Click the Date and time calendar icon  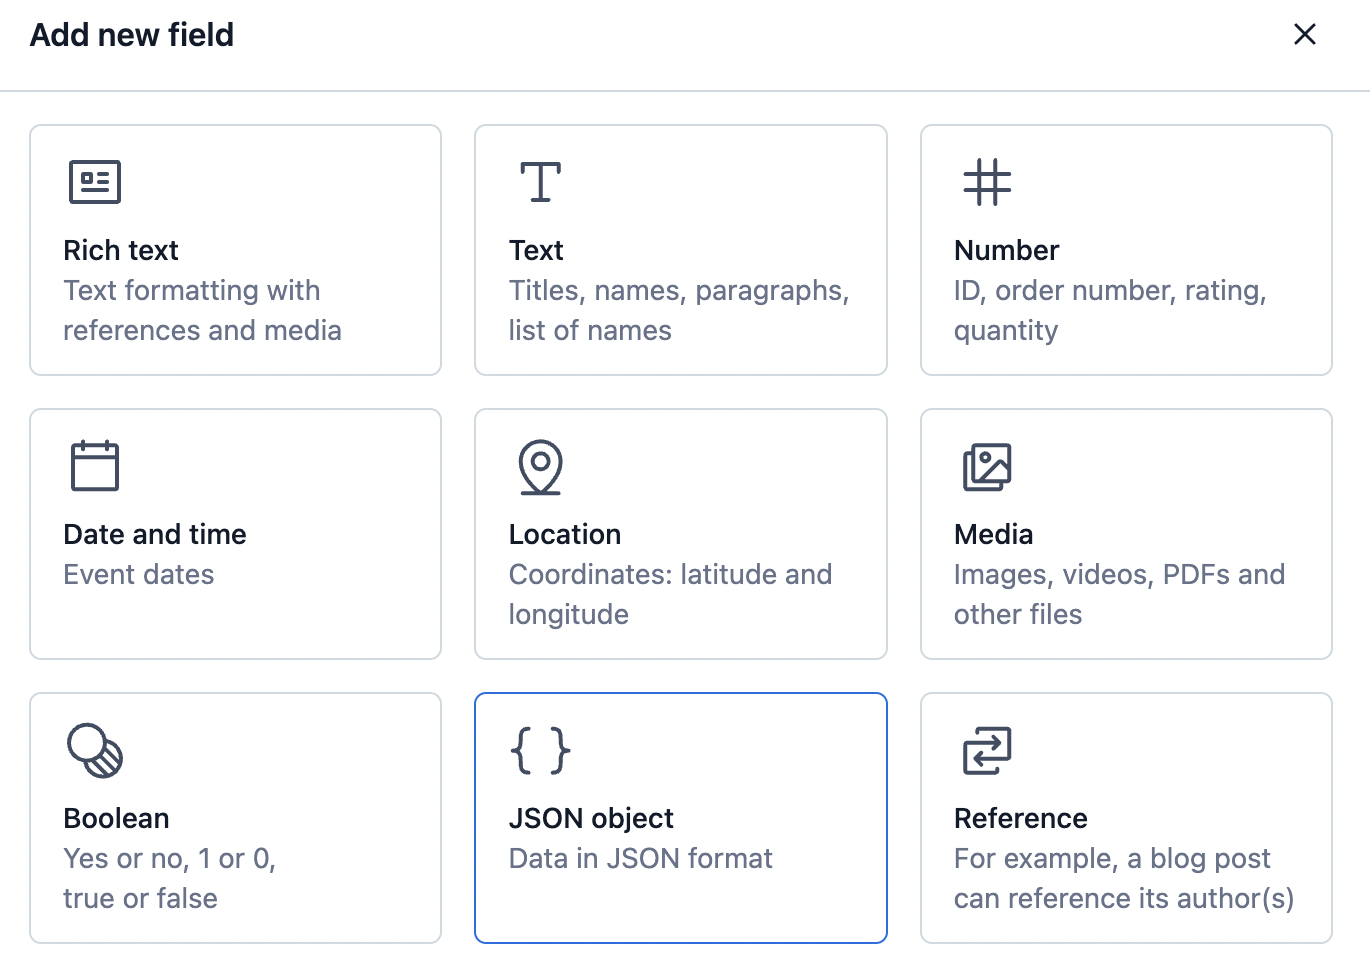point(95,465)
